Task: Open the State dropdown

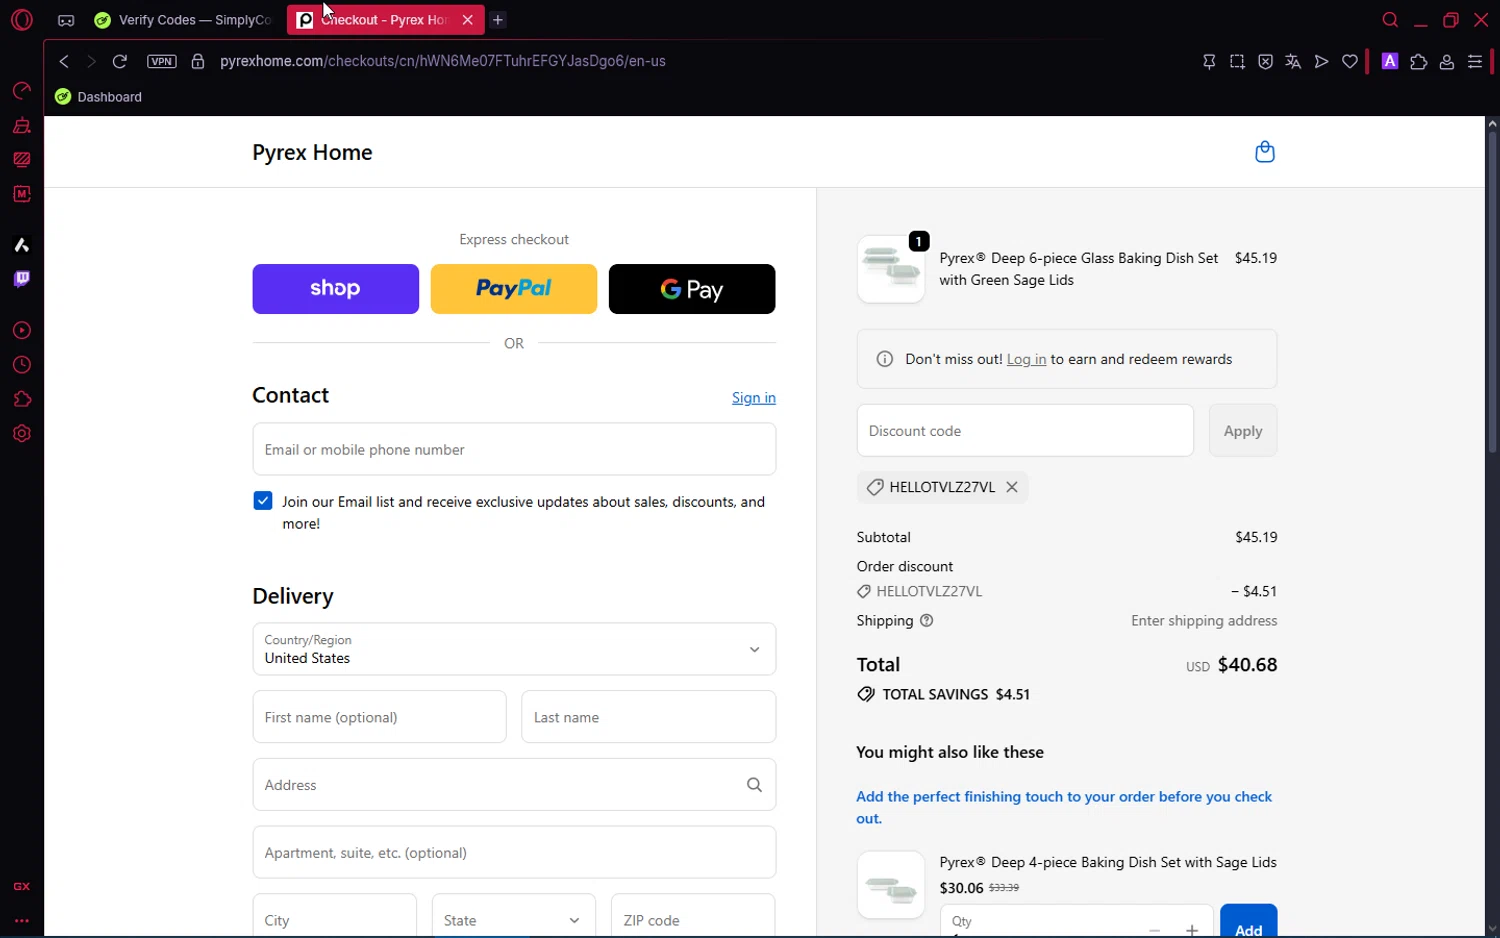Action: point(514,916)
